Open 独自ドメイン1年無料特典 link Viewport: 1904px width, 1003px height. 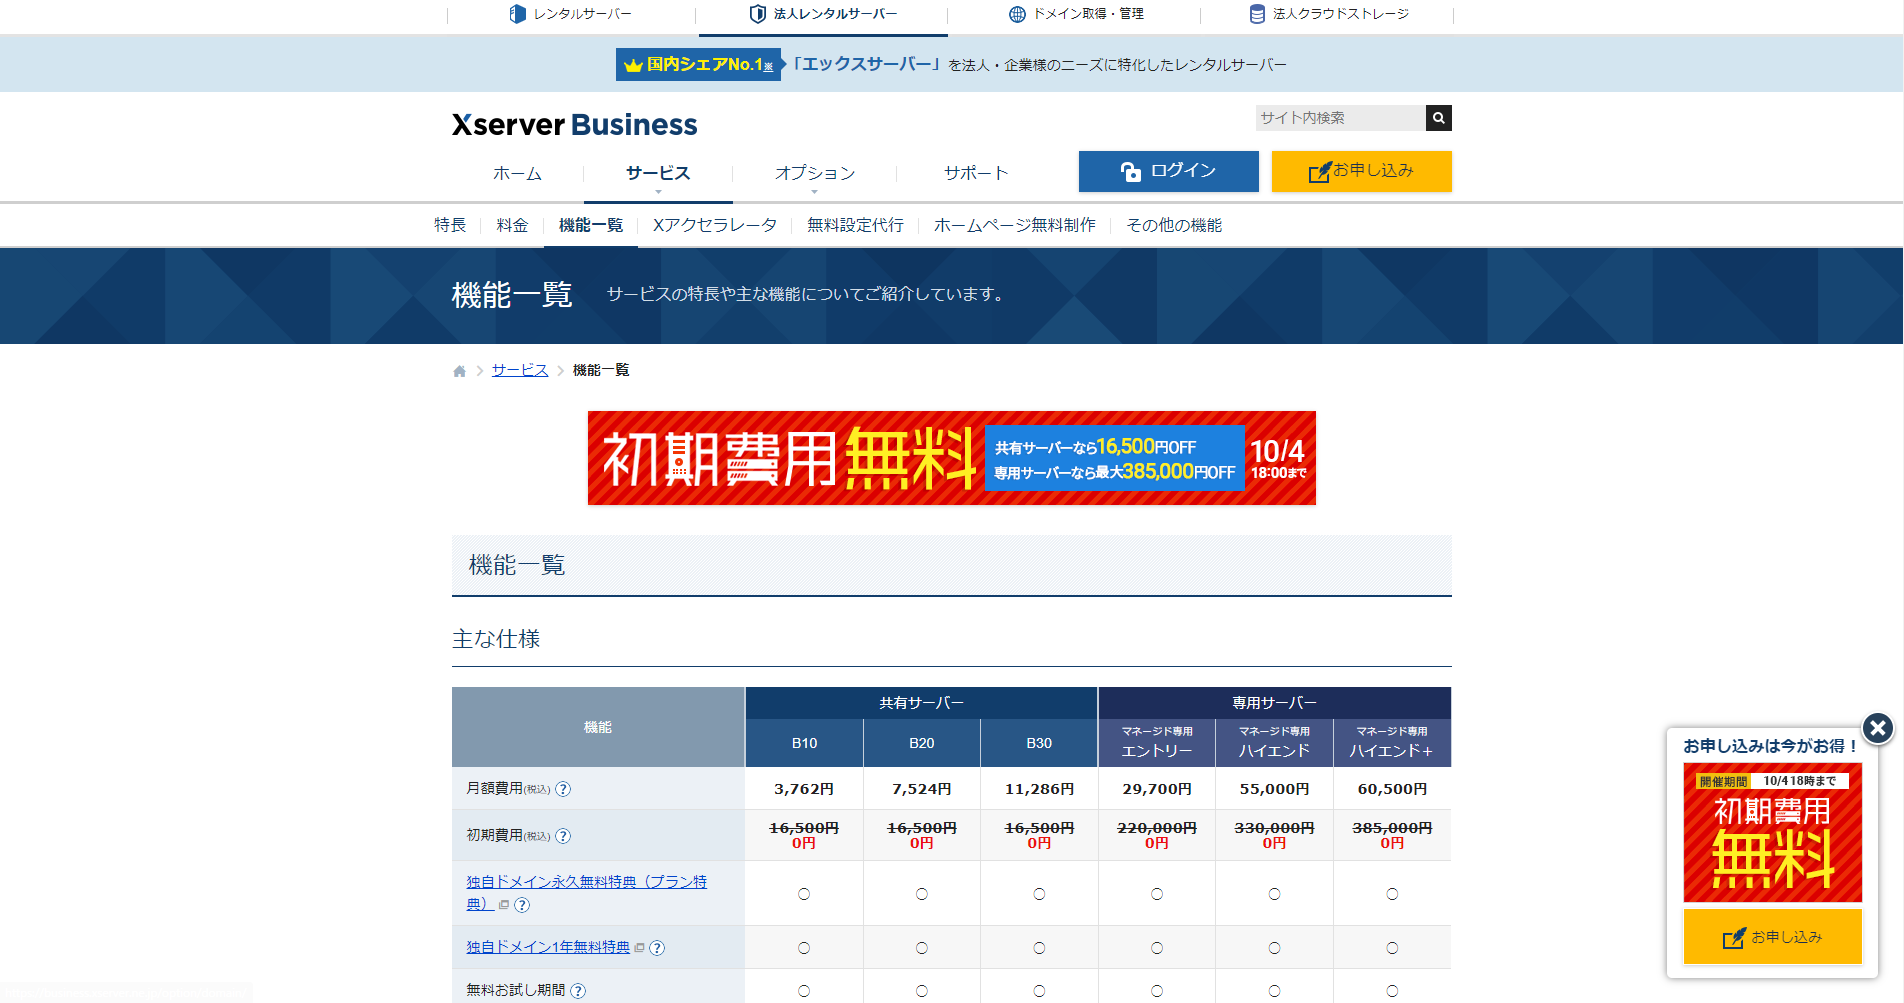548,947
